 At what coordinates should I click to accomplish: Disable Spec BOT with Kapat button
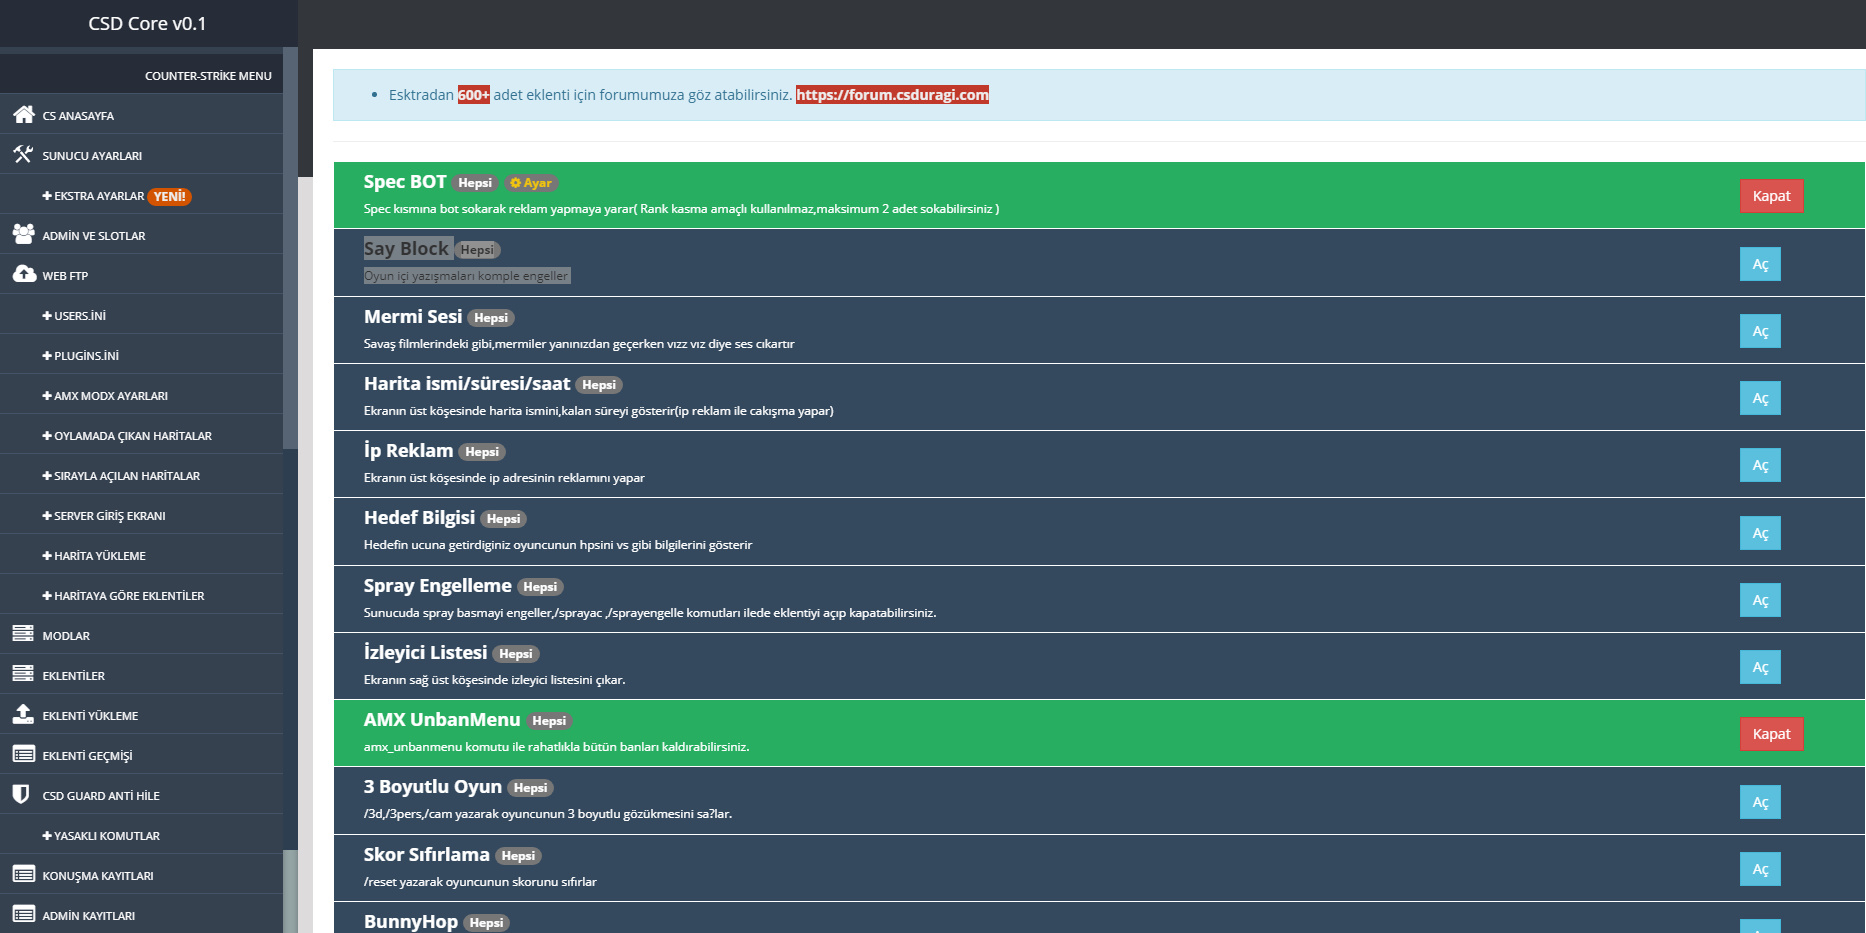coord(1771,196)
